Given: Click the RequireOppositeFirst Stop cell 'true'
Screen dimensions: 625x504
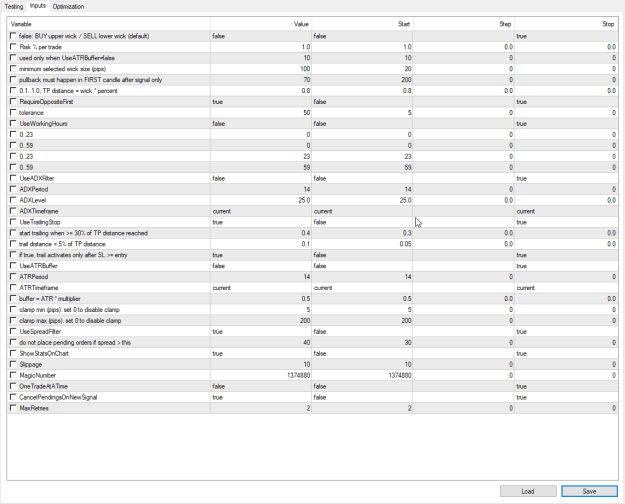Looking at the screenshot, I should pyautogui.click(x=566, y=102).
